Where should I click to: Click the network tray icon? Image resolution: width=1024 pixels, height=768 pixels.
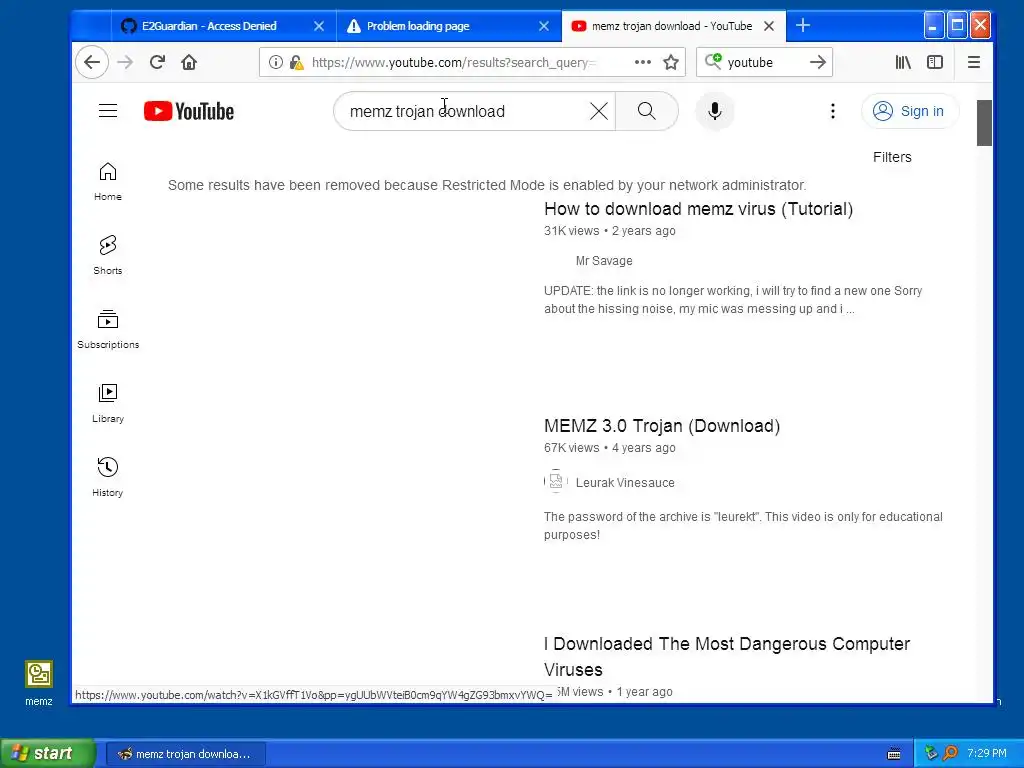[931, 753]
